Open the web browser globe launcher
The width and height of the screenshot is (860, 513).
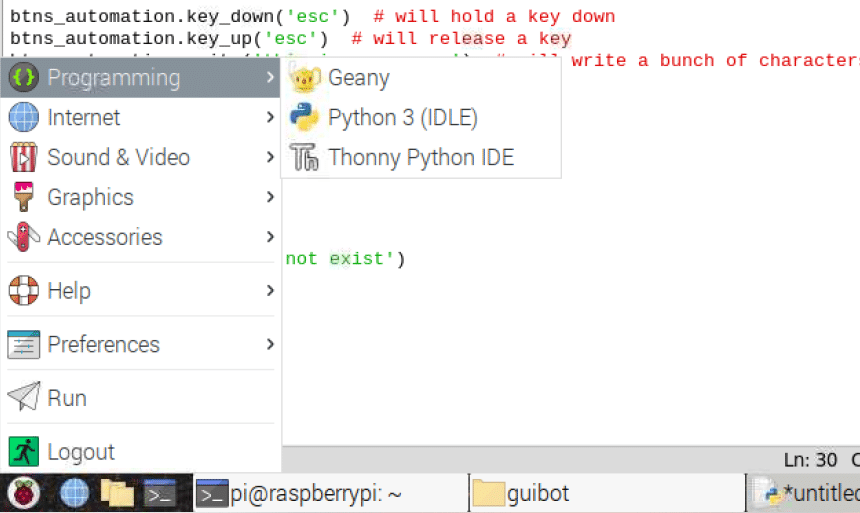(74, 493)
